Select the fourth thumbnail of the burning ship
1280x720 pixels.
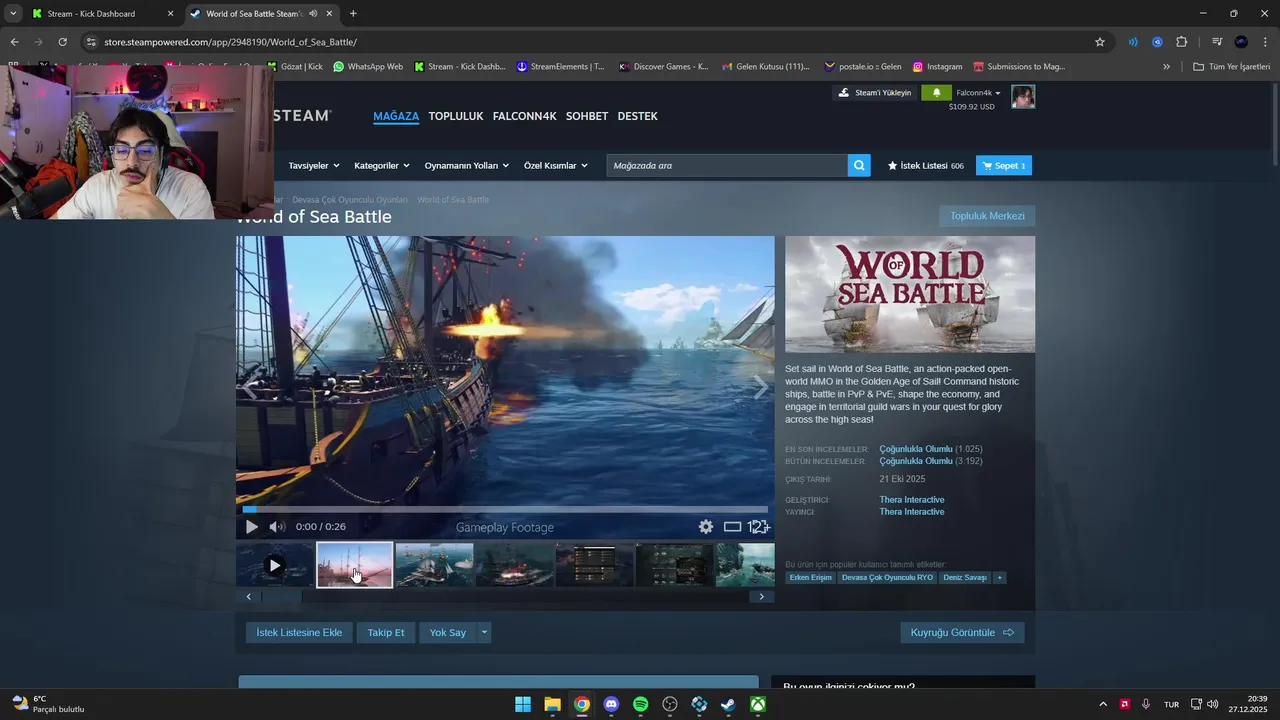[514, 565]
